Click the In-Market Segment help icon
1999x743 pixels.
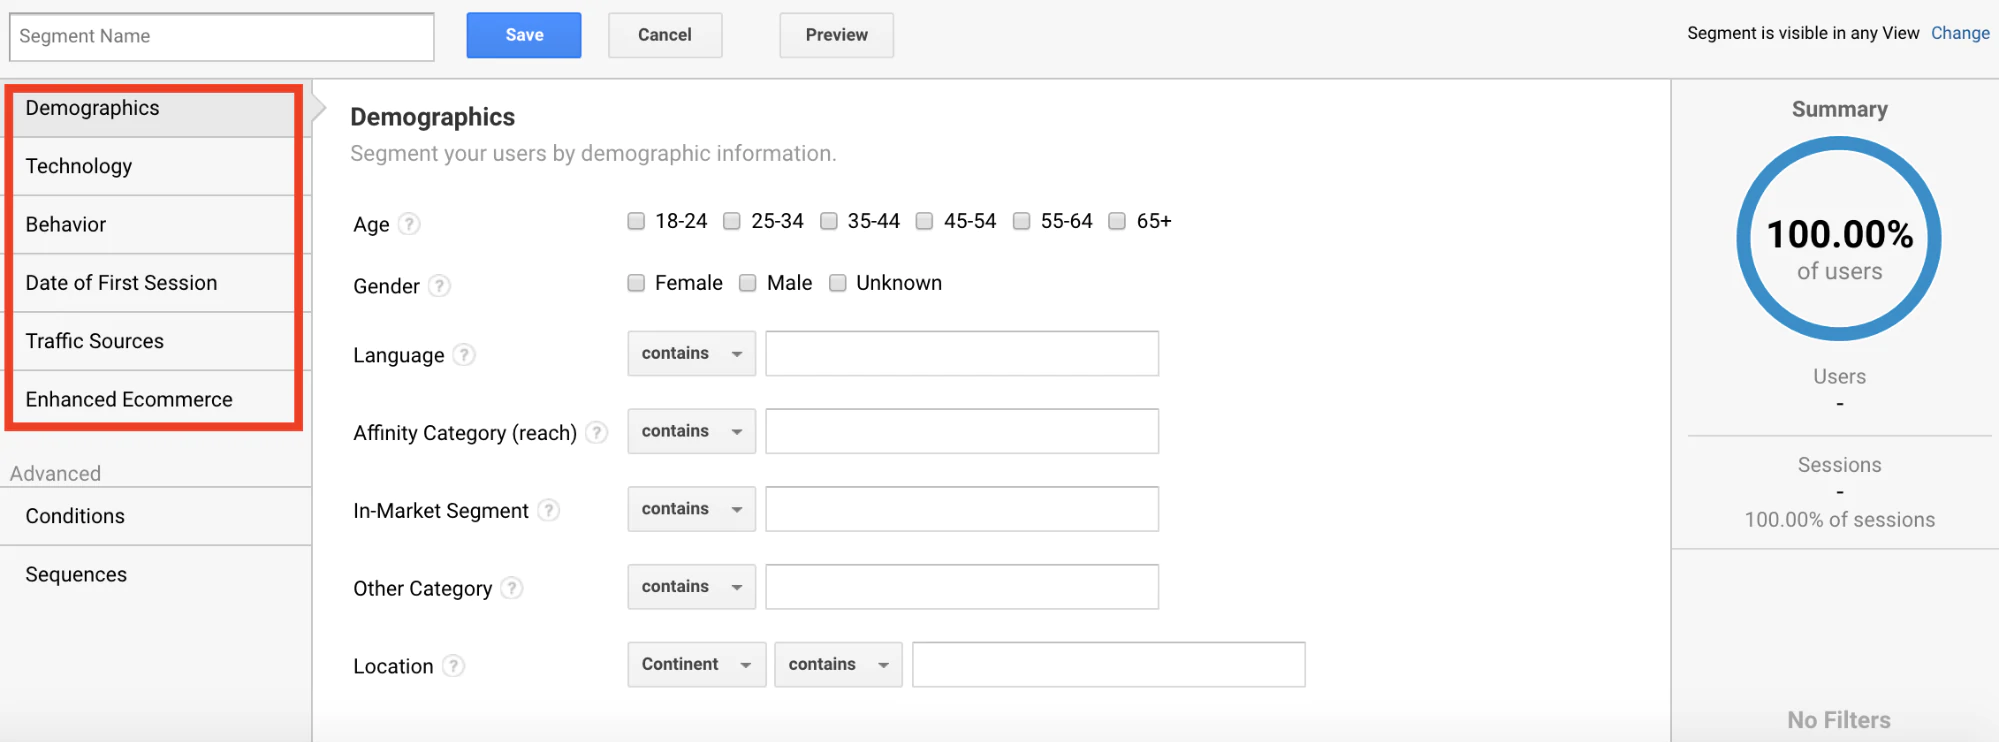pyautogui.click(x=548, y=511)
